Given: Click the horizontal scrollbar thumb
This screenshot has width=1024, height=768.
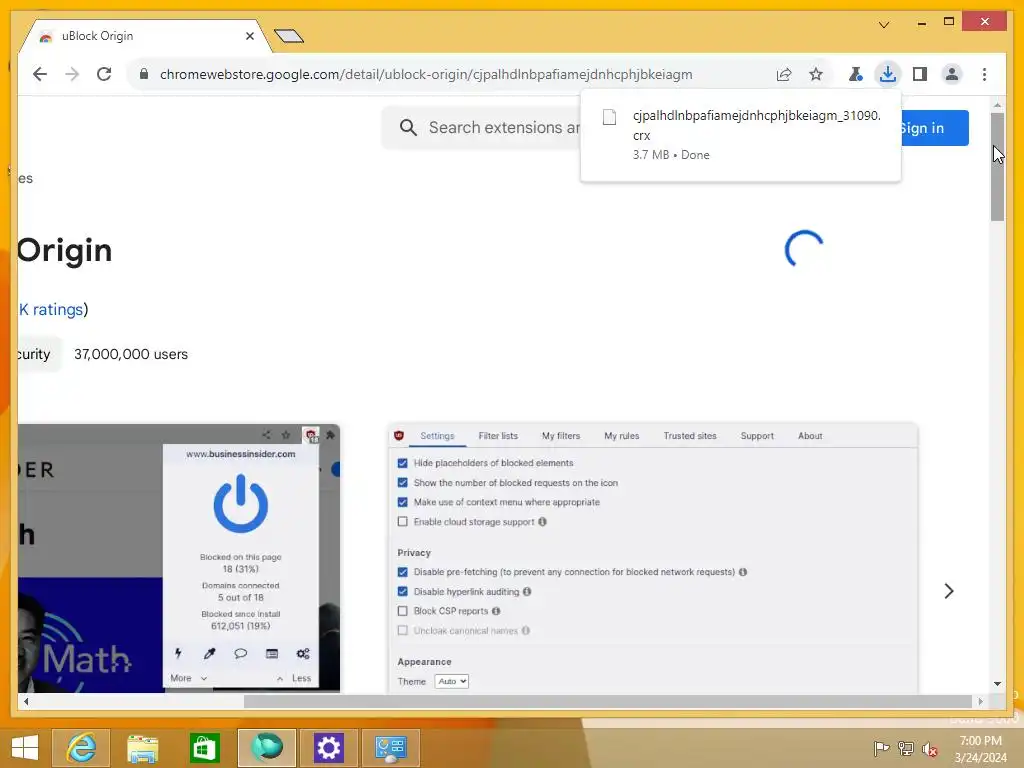Looking at the screenshot, I should coord(607,701).
